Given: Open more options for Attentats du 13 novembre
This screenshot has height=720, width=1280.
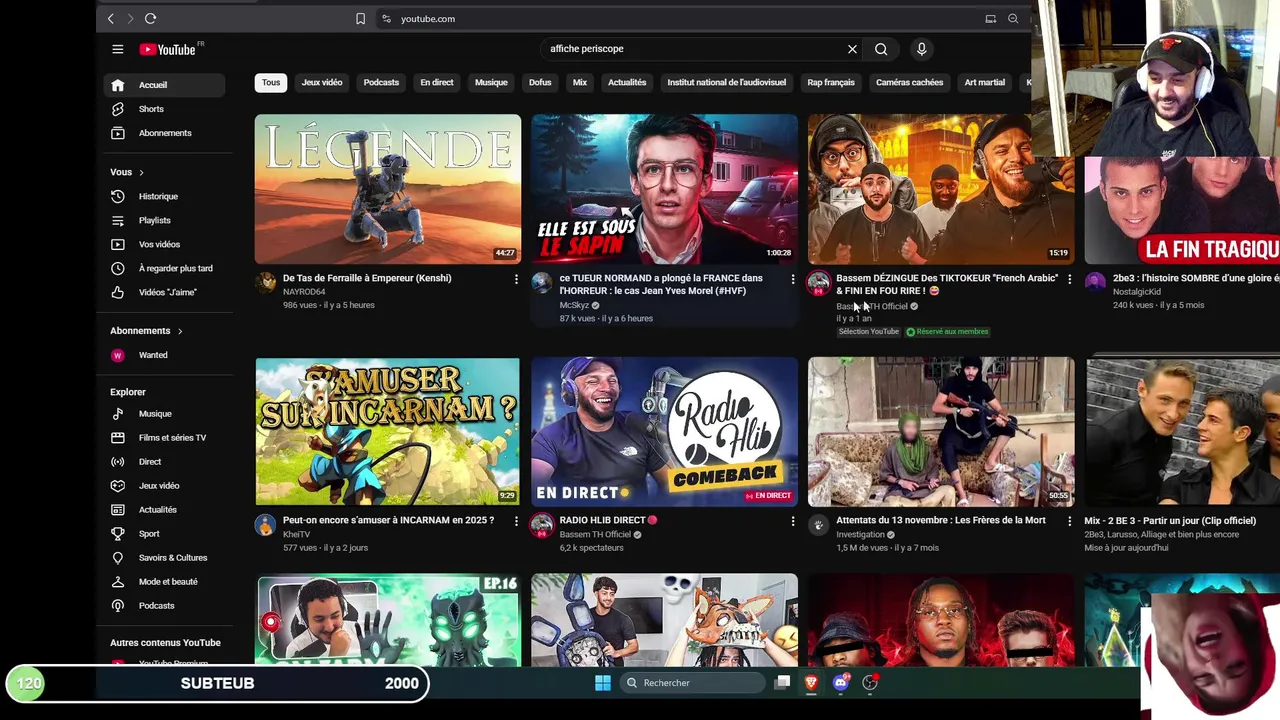Looking at the screenshot, I should (x=1069, y=521).
